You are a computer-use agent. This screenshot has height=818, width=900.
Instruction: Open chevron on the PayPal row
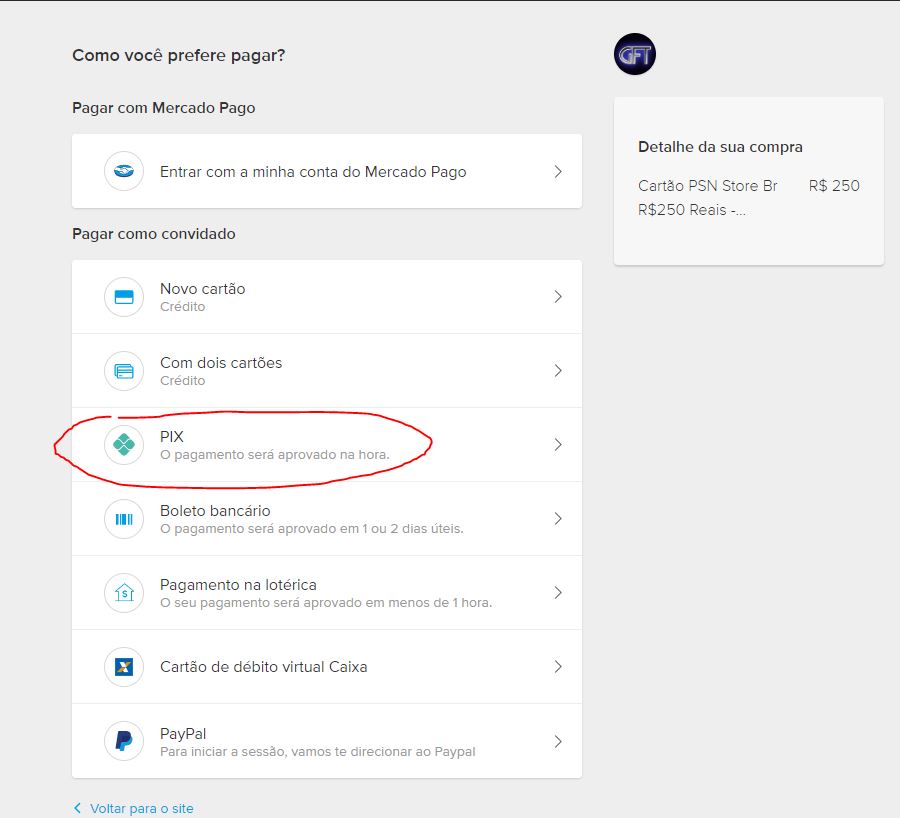pyautogui.click(x=558, y=741)
